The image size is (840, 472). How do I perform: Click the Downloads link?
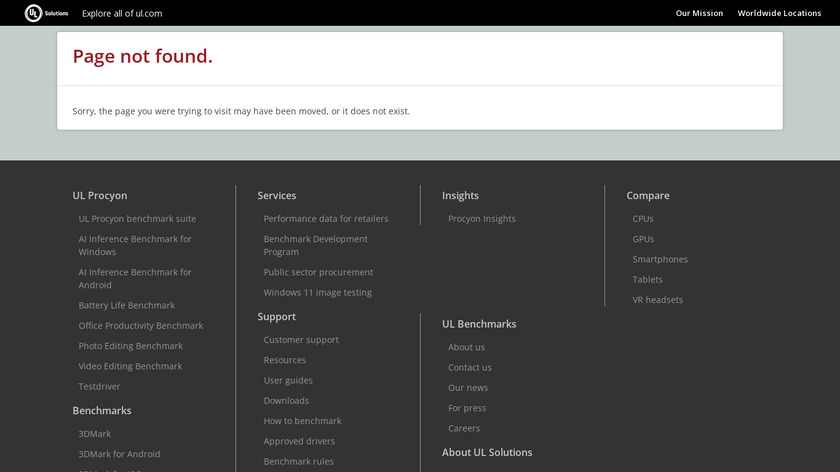click(x=286, y=401)
